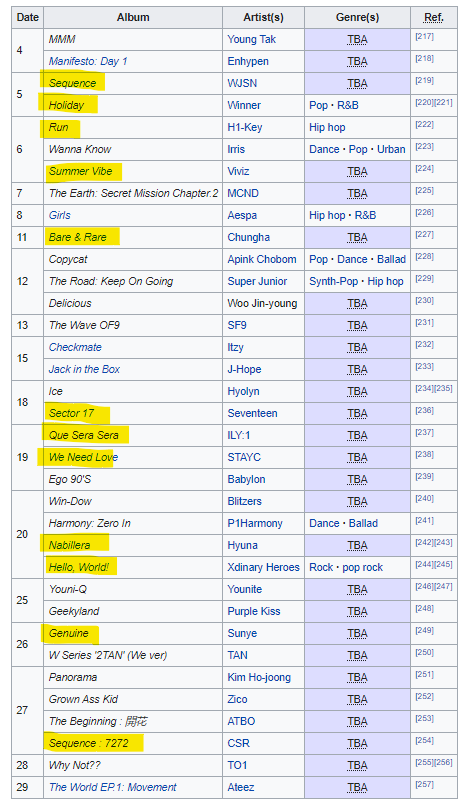Click the J-Hope artist link
This screenshot has height=802, width=465.
point(245,369)
